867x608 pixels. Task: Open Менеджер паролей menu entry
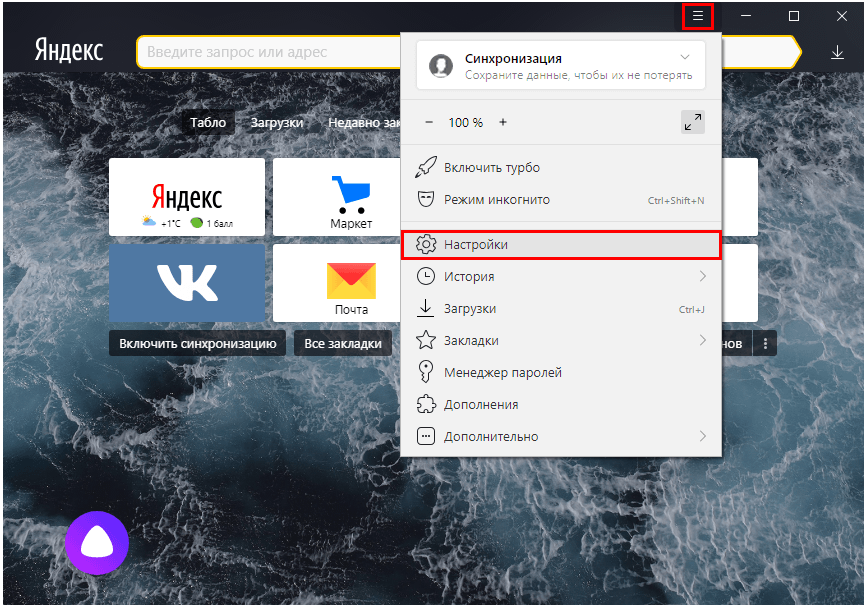pos(561,373)
